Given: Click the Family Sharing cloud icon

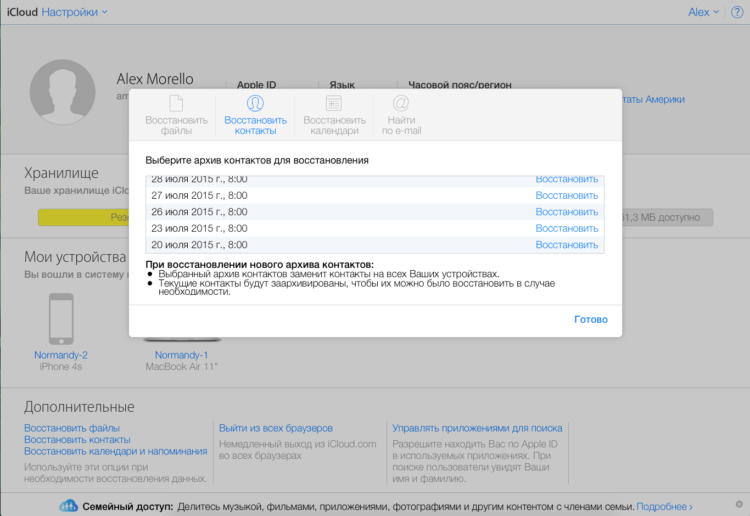Looking at the screenshot, I should click(x=68, y=505).
